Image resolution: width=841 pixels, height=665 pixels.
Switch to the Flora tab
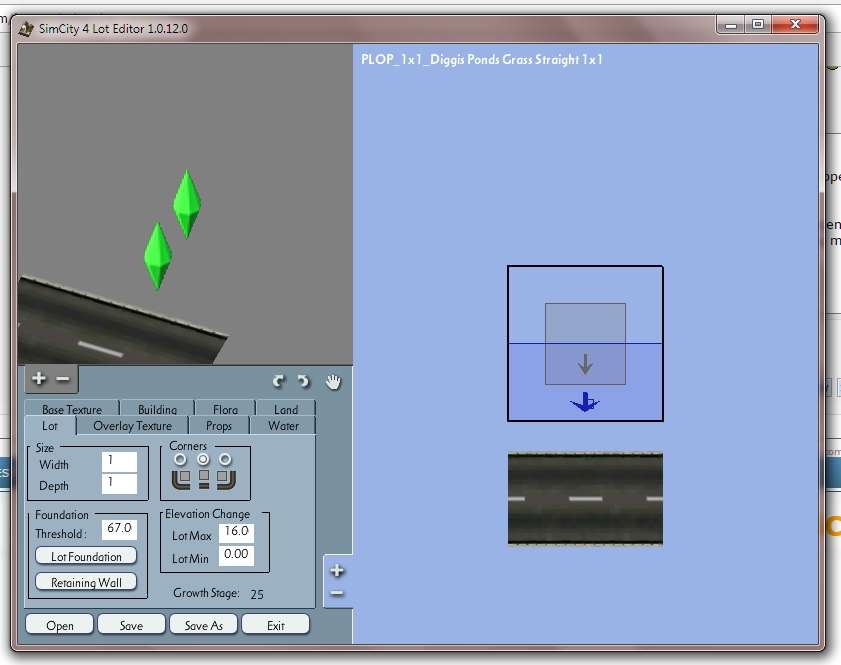coord(225,409)
